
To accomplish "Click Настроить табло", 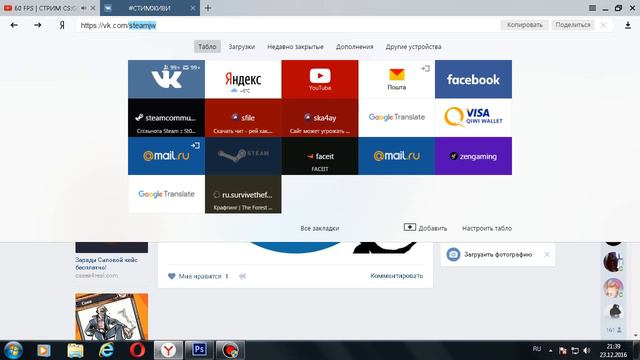I will pos(487,228).
